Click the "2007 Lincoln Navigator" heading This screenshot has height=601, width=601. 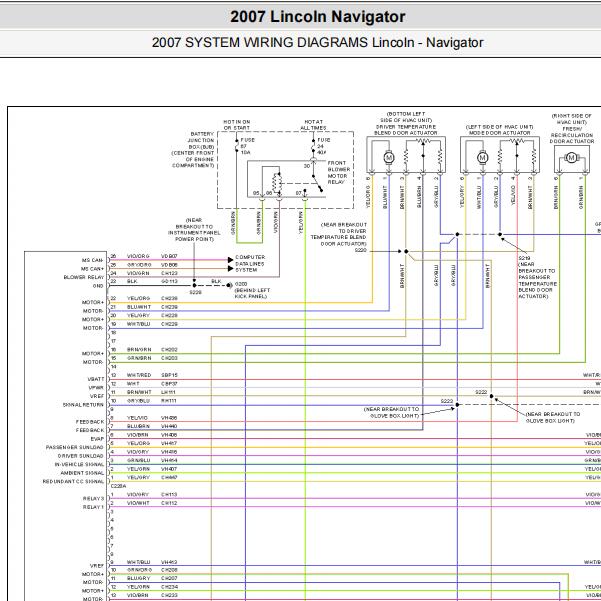[x=317, y=16]
